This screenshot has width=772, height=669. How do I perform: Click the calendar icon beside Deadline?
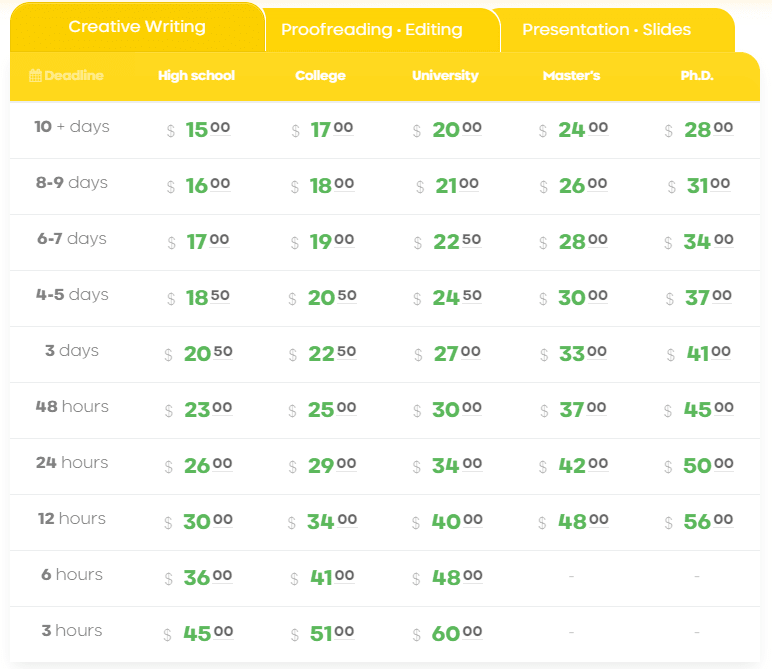click(x=35, y=75)
